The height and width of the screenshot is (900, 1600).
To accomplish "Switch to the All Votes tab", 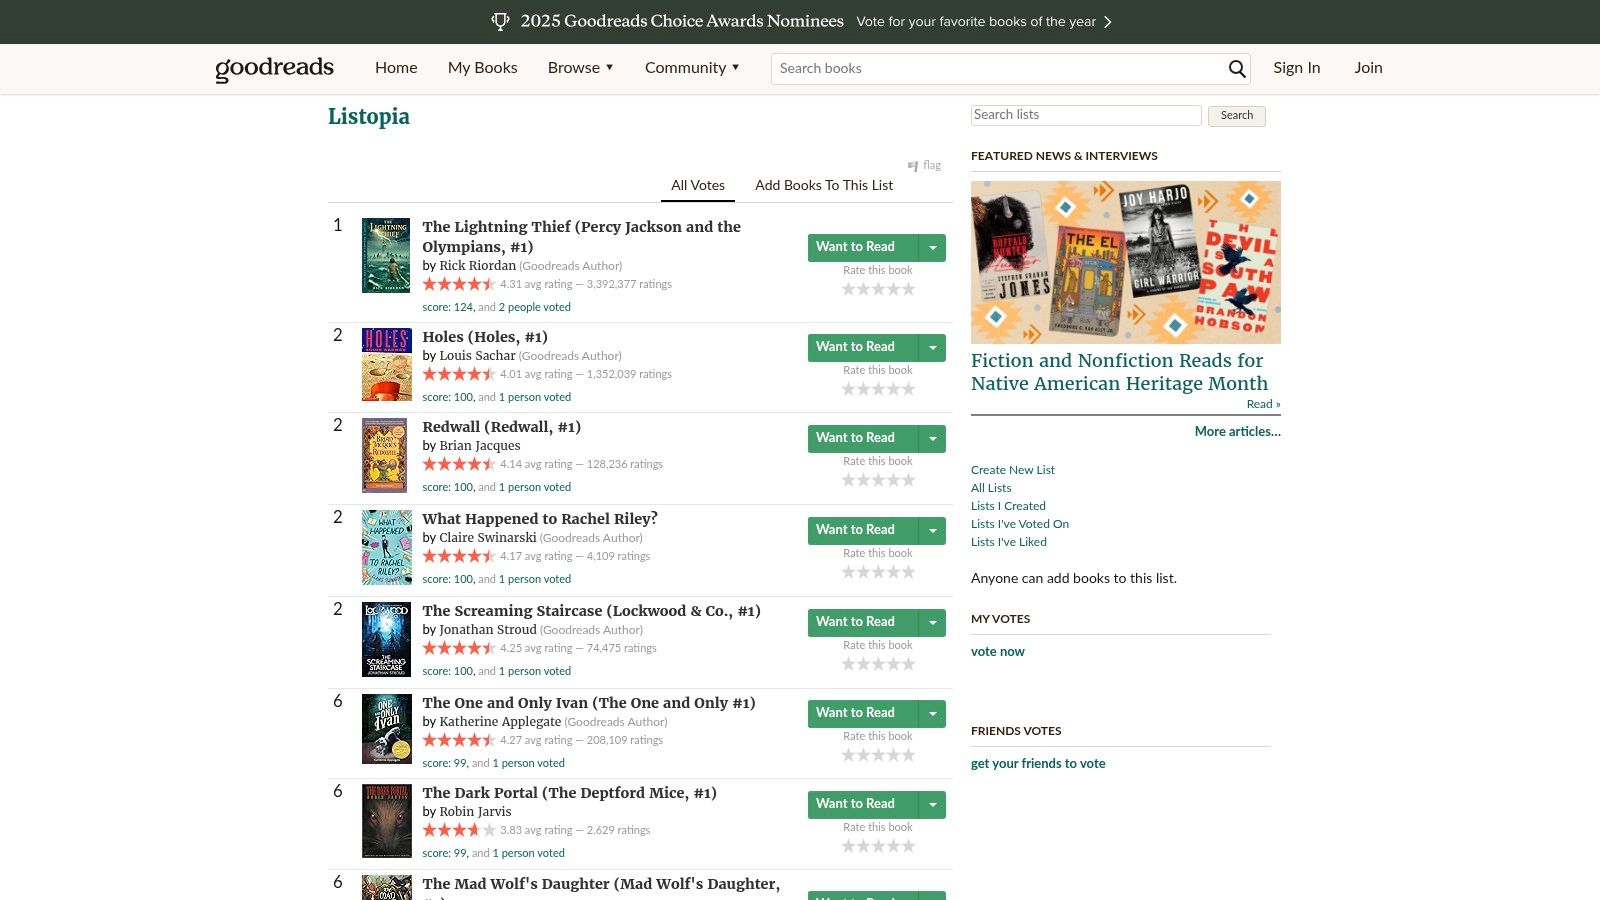I will tap(698, 185).
